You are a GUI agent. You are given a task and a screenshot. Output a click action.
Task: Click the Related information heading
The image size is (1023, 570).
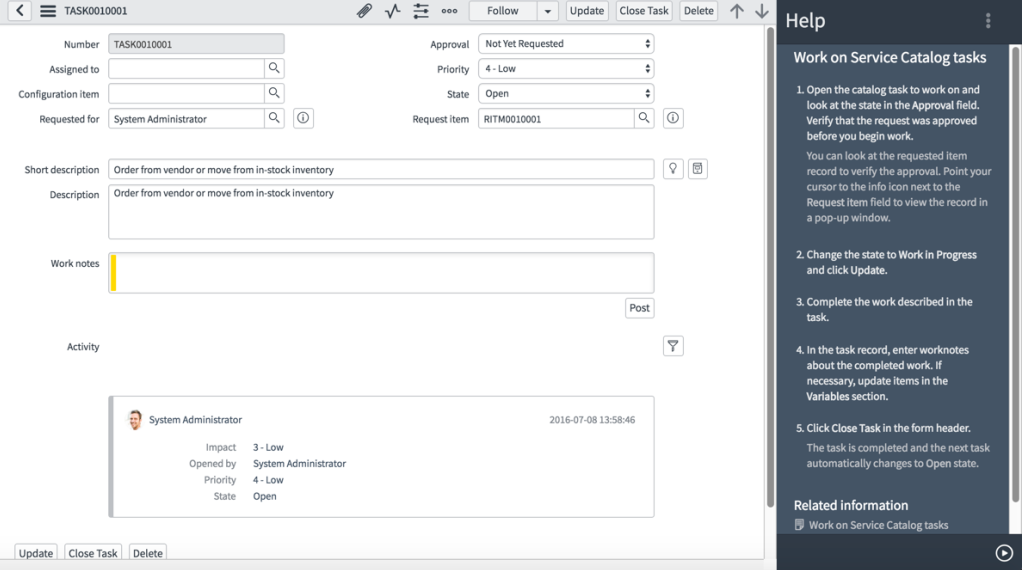point(851,505)
